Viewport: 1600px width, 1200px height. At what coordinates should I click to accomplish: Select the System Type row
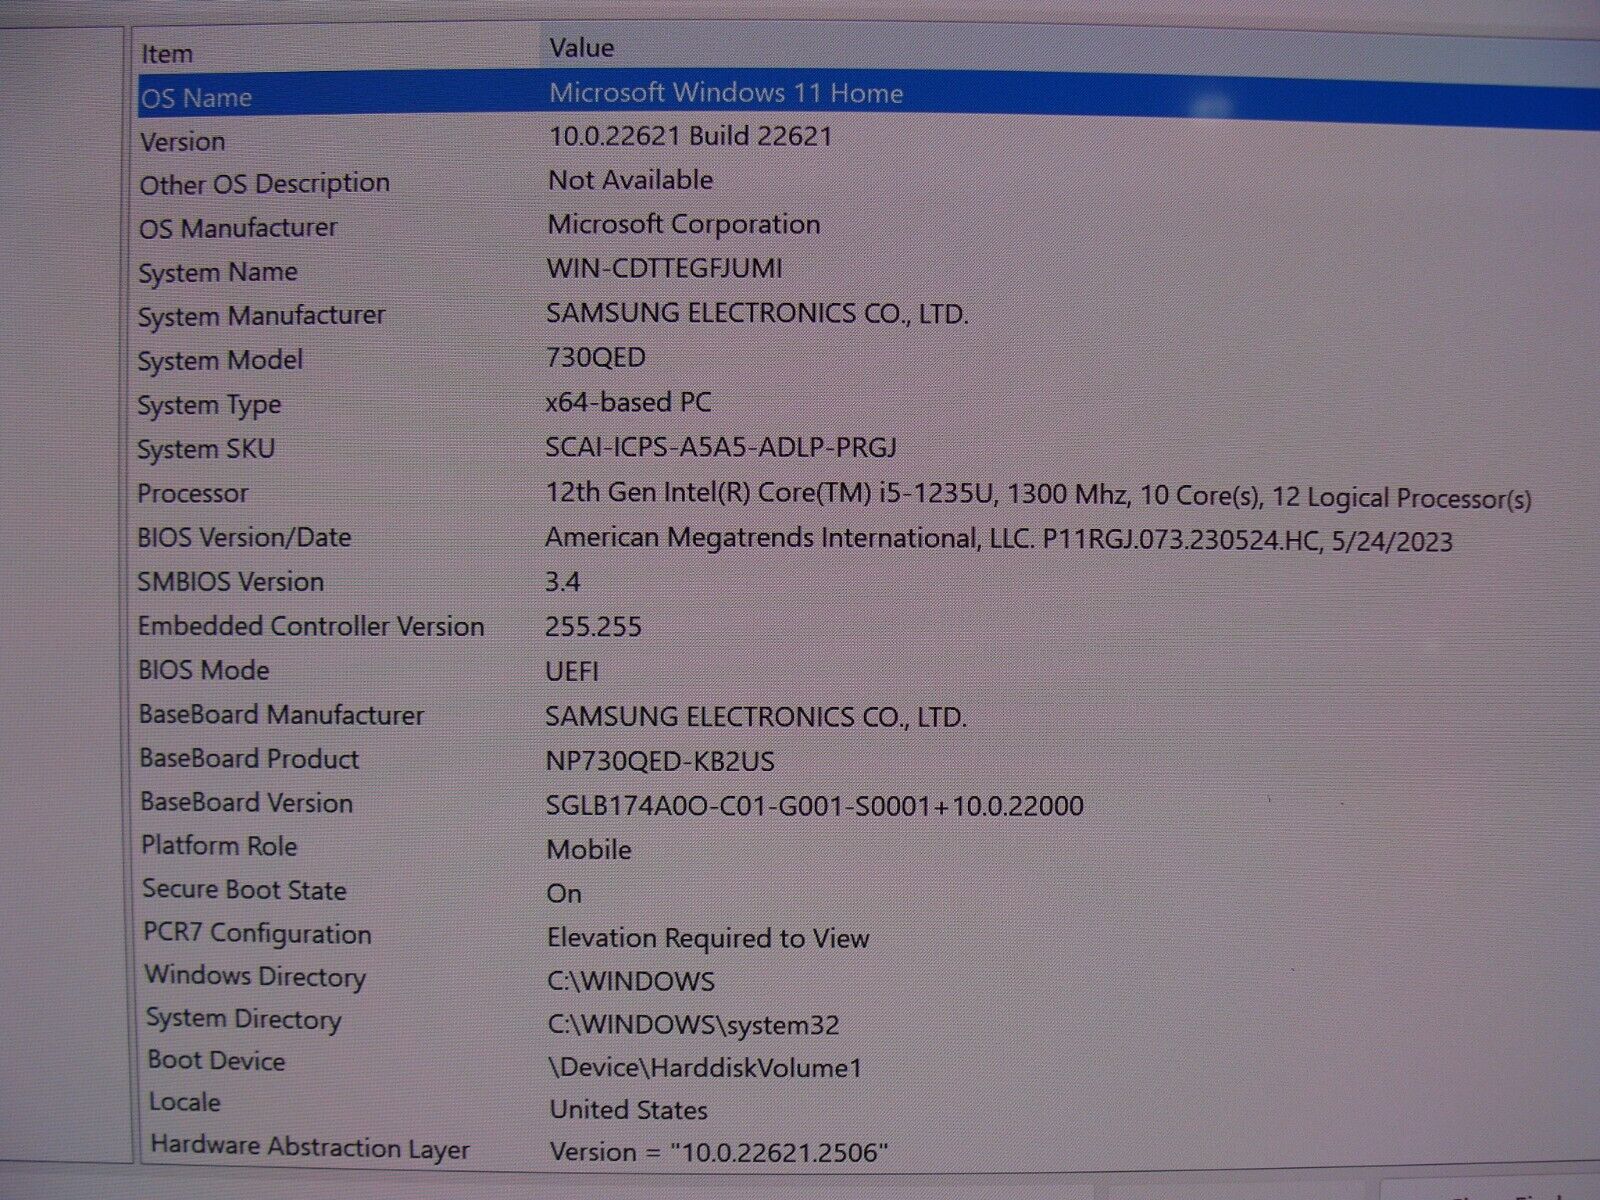209,406
